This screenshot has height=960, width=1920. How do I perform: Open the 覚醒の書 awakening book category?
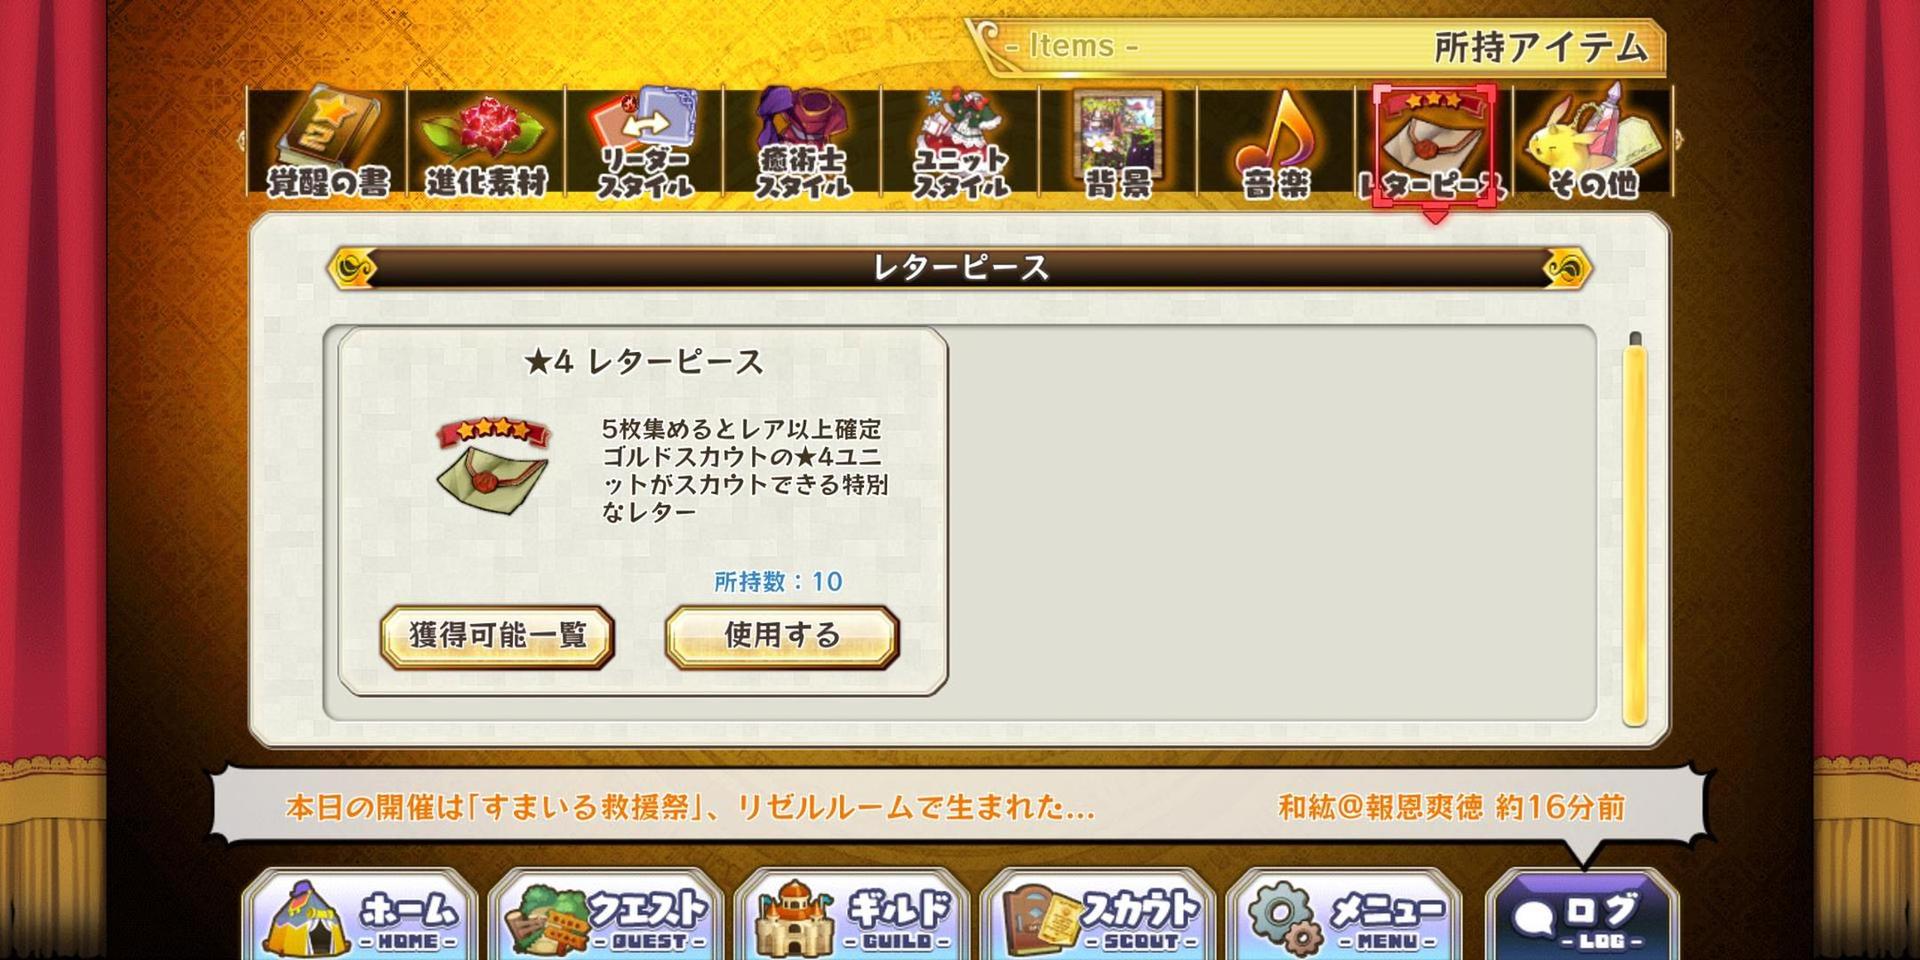click(x=327, y=142)
